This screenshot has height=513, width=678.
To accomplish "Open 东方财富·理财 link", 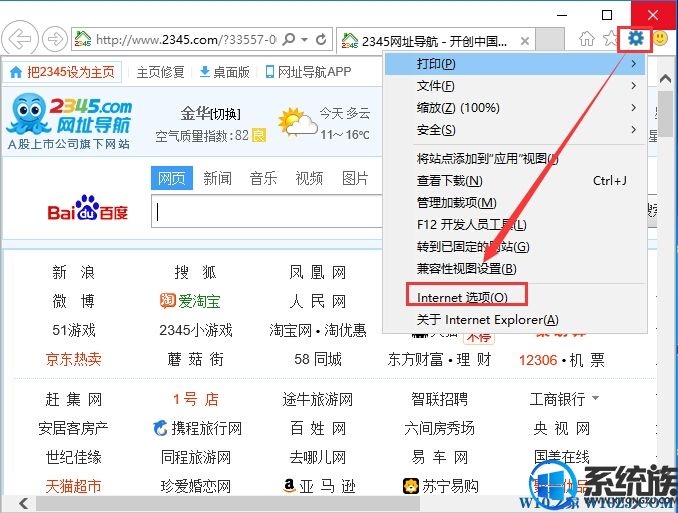I will [x=440, y=359].
